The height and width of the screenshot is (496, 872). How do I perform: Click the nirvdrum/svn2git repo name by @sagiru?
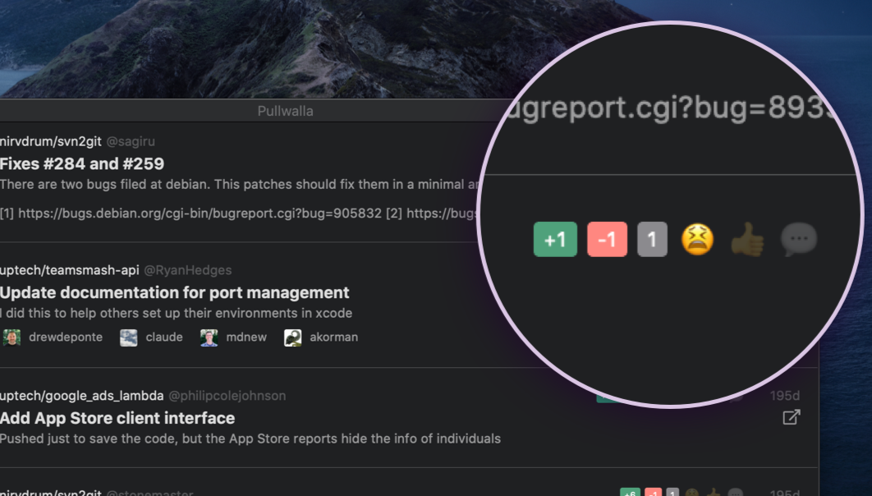[x=51, y=142]
